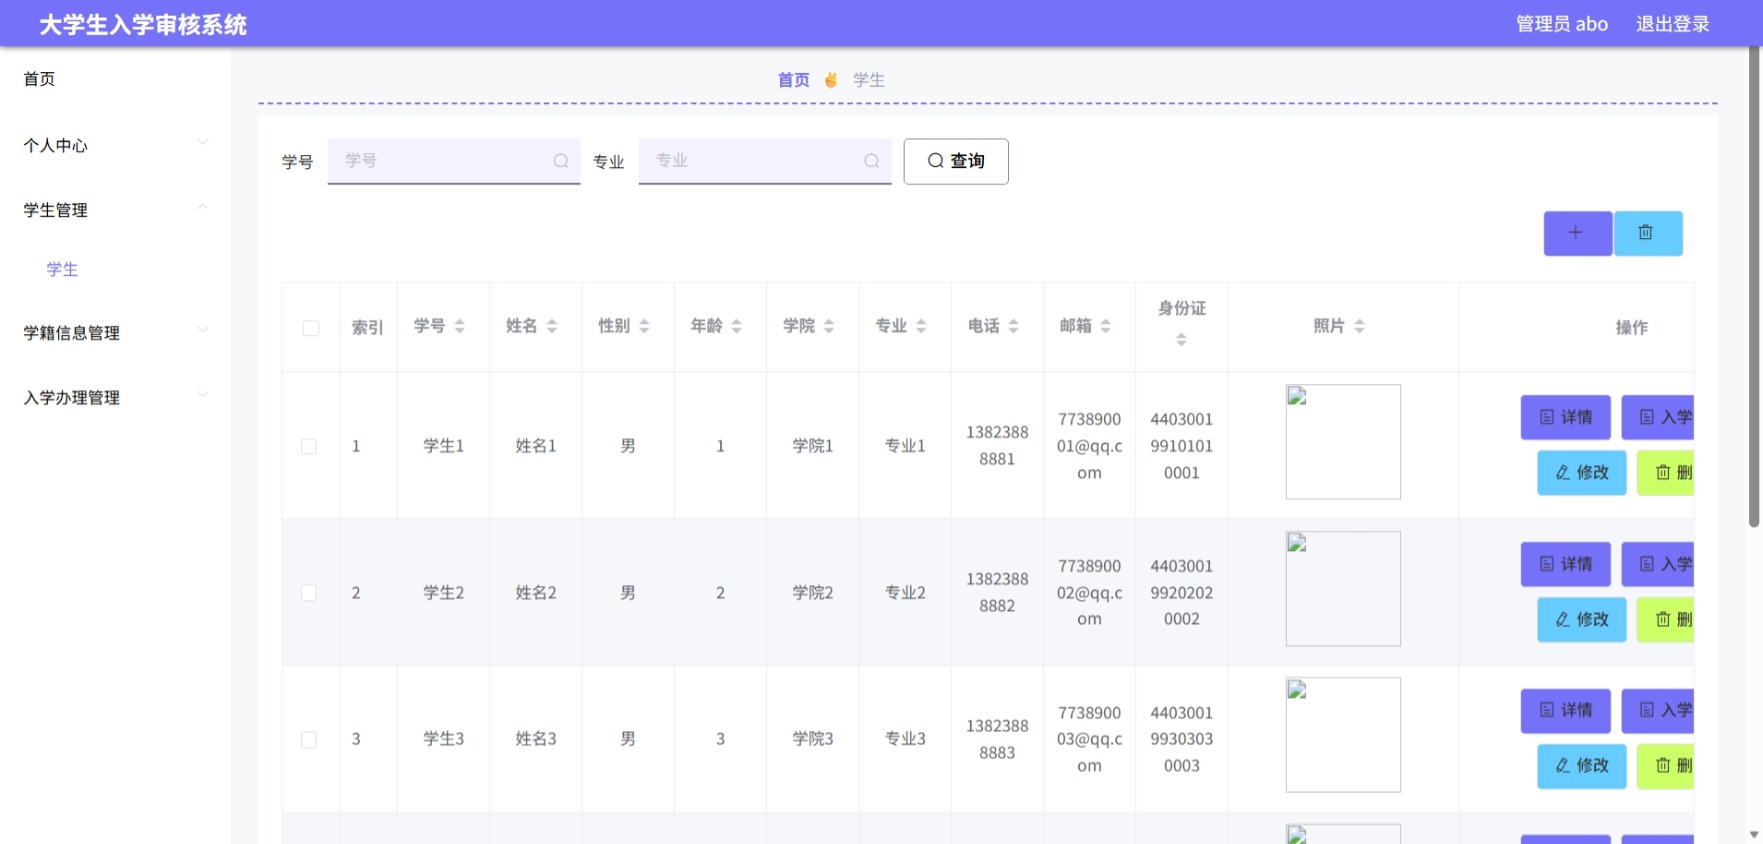Sort the table by 学院 column

pos(829,326)
